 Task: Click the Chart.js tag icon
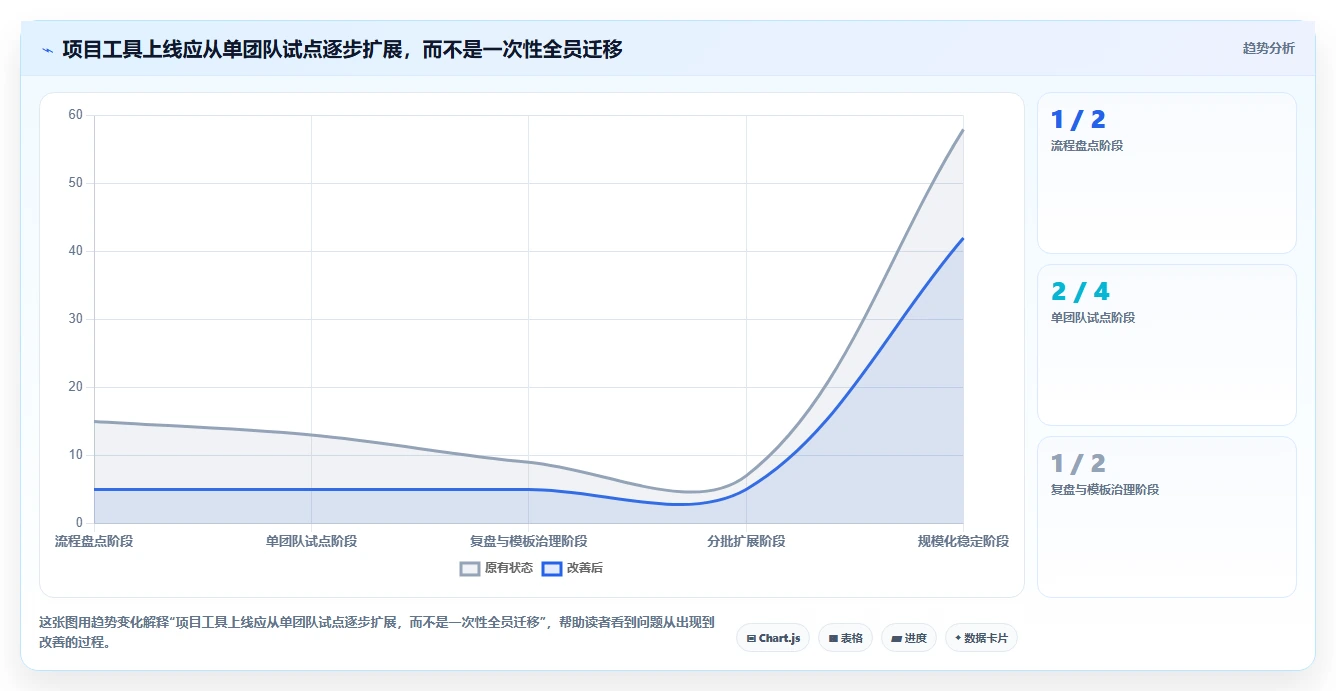coord(751,638)
